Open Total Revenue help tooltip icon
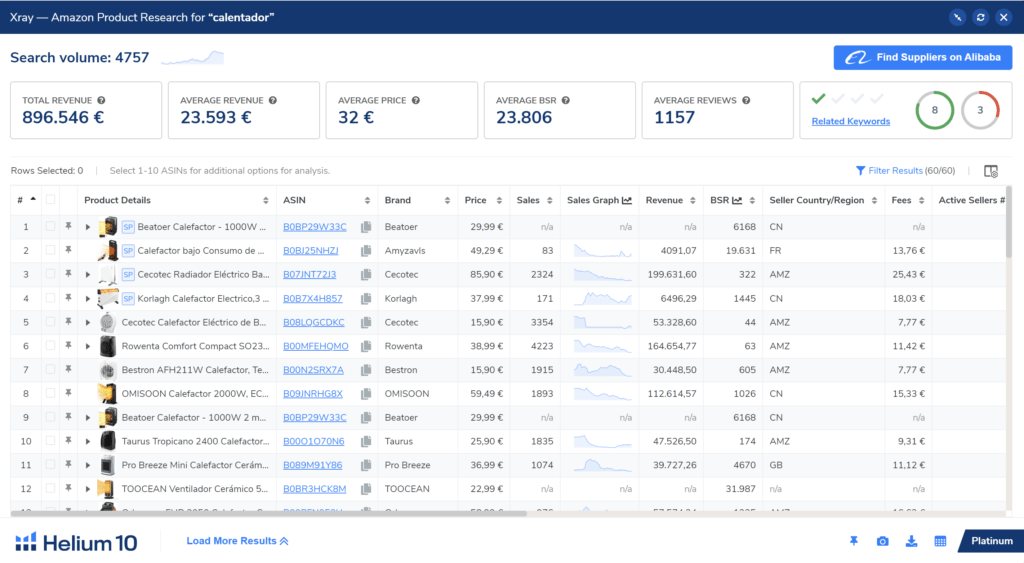The height and width of the screenshot is (563, 1024). coord(101,101)
